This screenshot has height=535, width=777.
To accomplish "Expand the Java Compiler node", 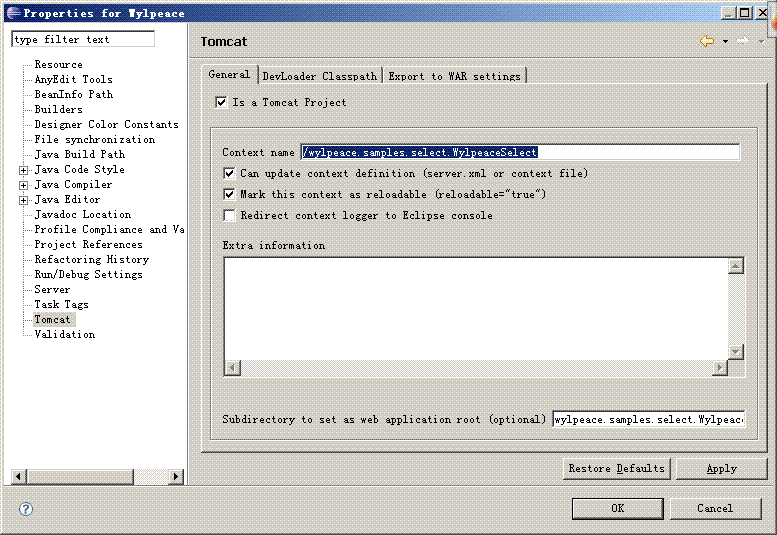I will pyautogui.click(x=23, y=185).
